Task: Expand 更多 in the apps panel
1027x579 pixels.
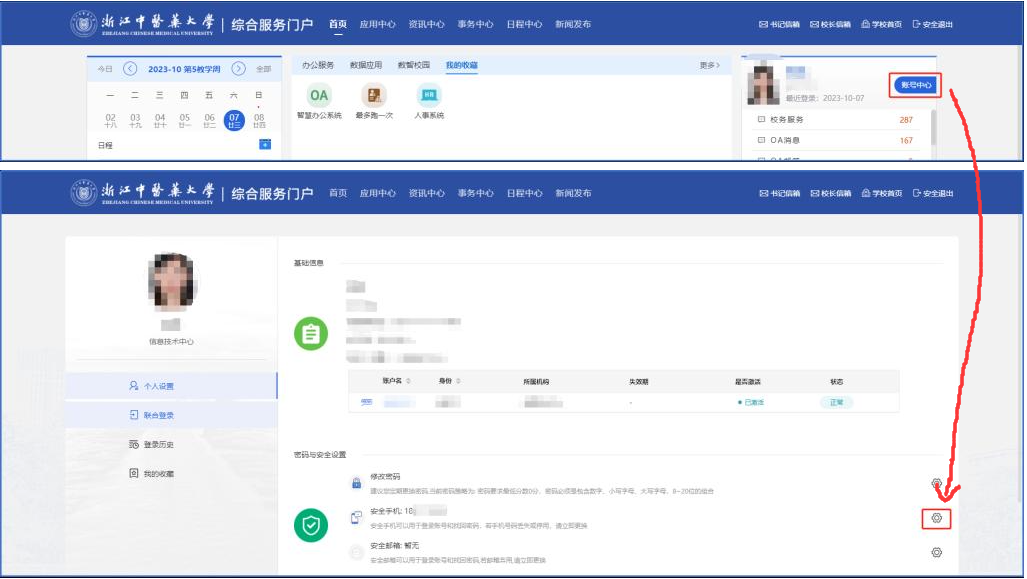Action: click(709, 66)
